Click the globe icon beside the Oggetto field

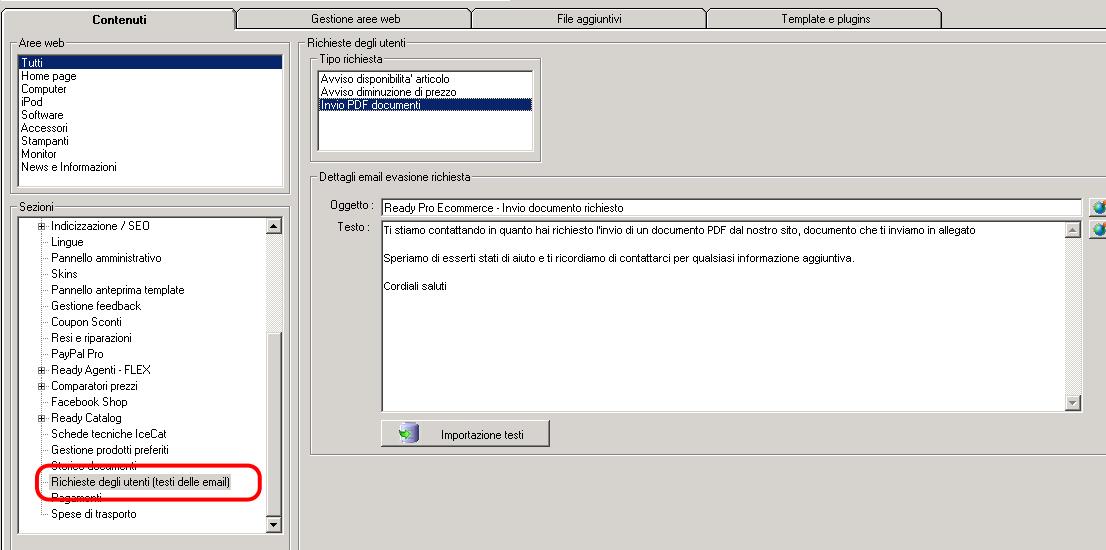point(1098,207)
